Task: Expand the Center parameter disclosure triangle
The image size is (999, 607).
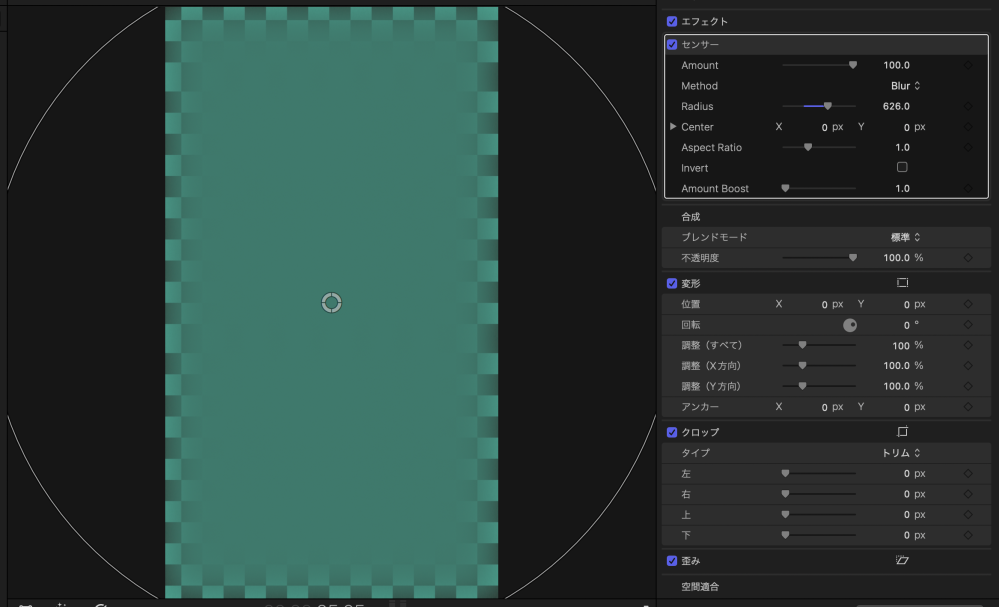Action: (x=673, y=127)
